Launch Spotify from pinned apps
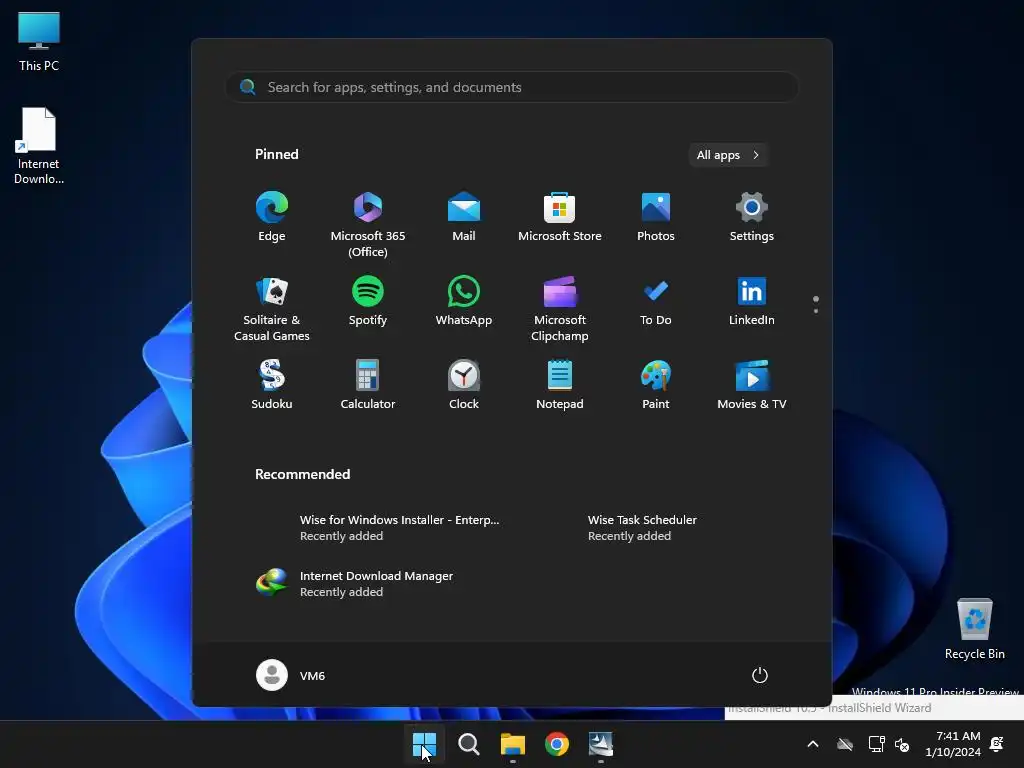The image size is (1024, 768). coord(368,302)
